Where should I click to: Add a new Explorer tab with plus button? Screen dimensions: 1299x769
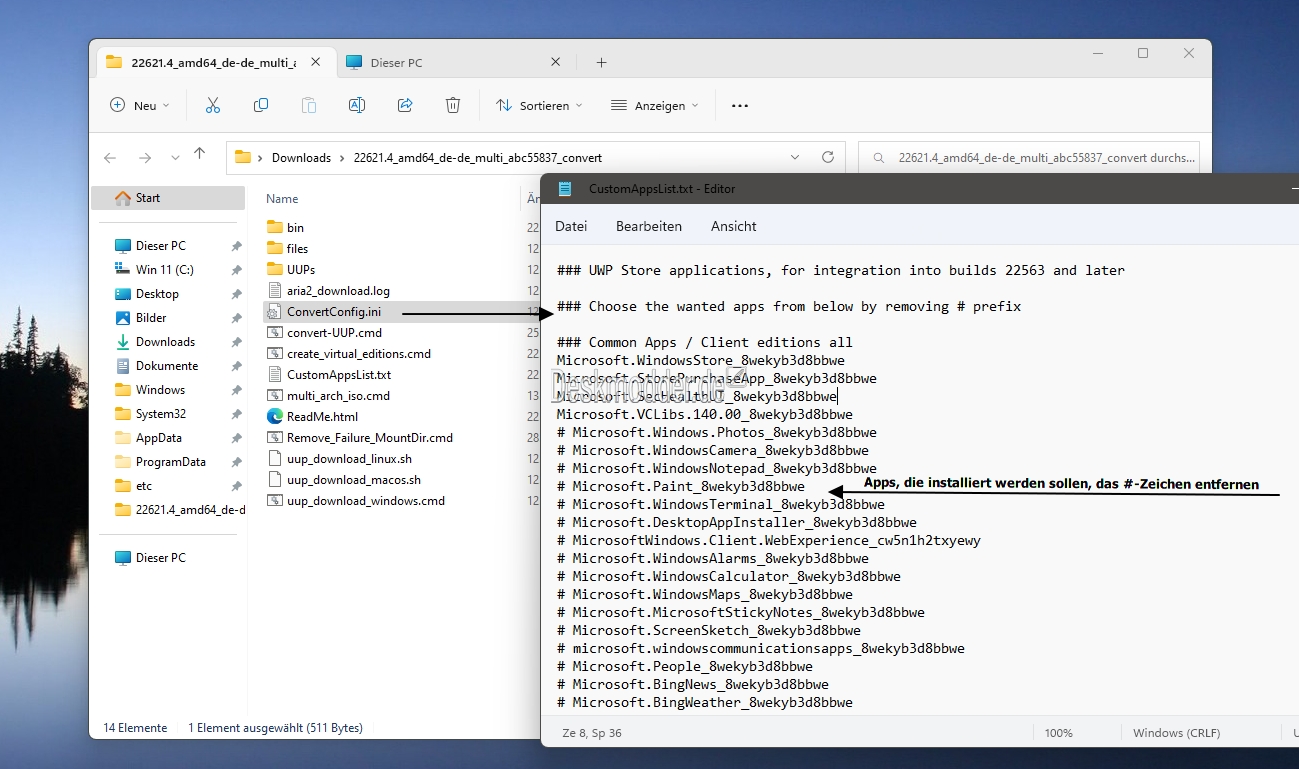click(x=601, y=62)
